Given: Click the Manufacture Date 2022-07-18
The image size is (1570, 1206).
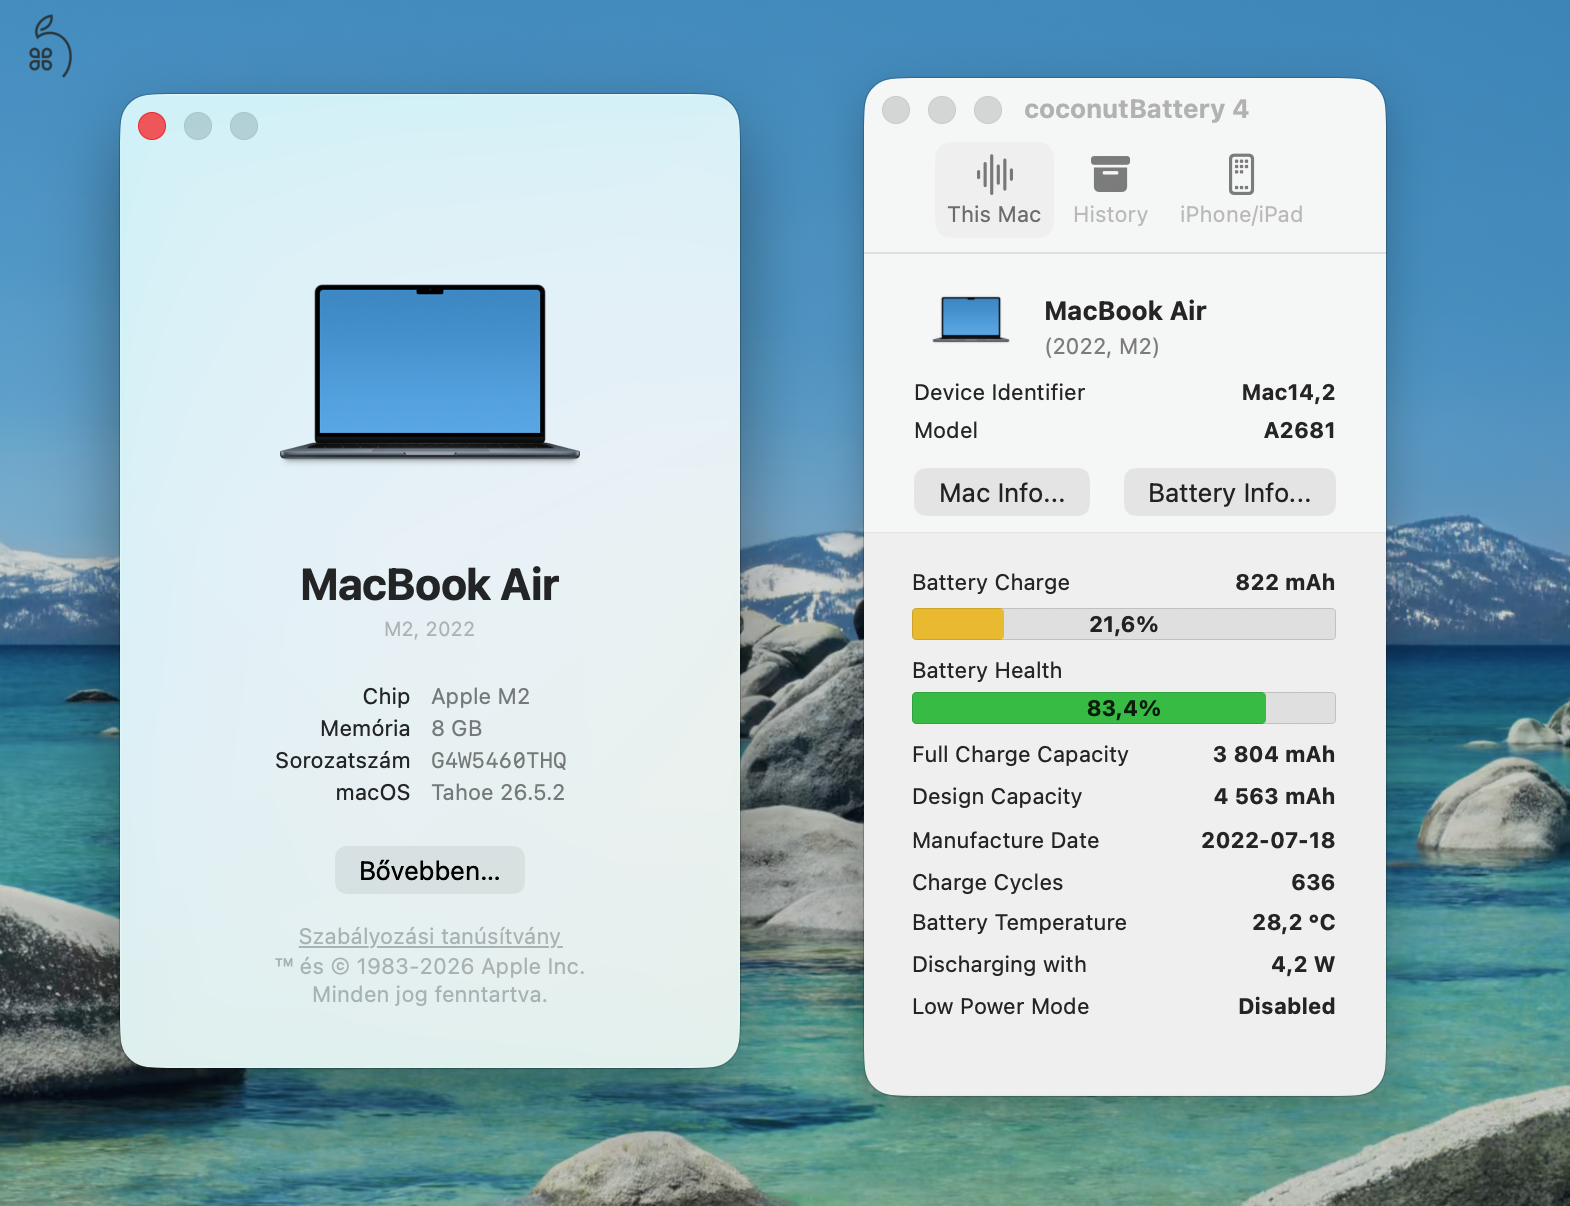Looking at the screenshot, I should coord(1268,840).
